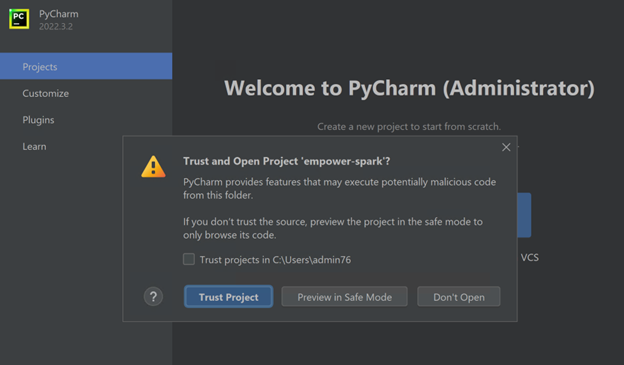Open the dialog help question mark
Screen dimensions: 624x365
point(153,297)
